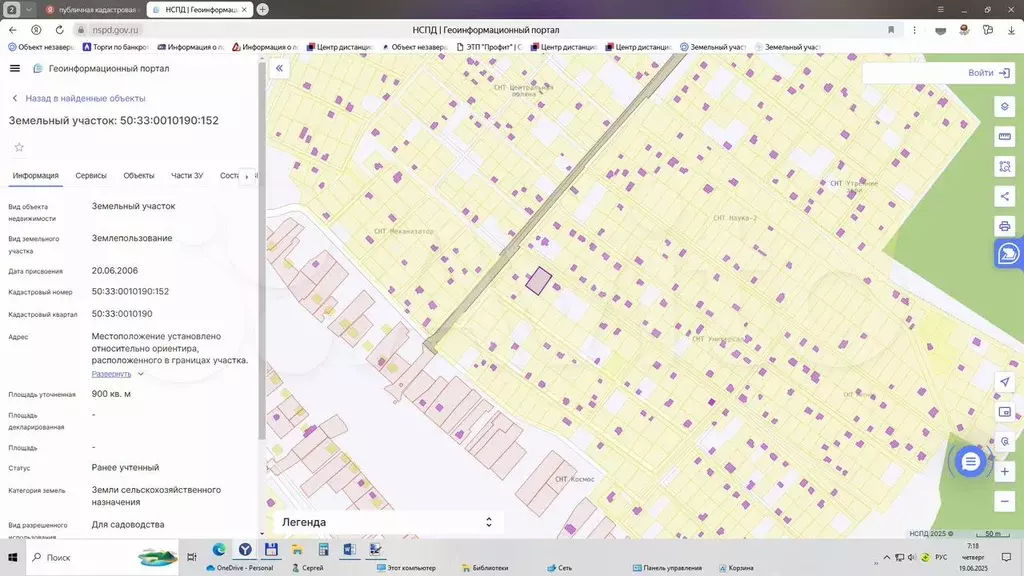Open browser tab group dropdown arrow

click(29, 10)
